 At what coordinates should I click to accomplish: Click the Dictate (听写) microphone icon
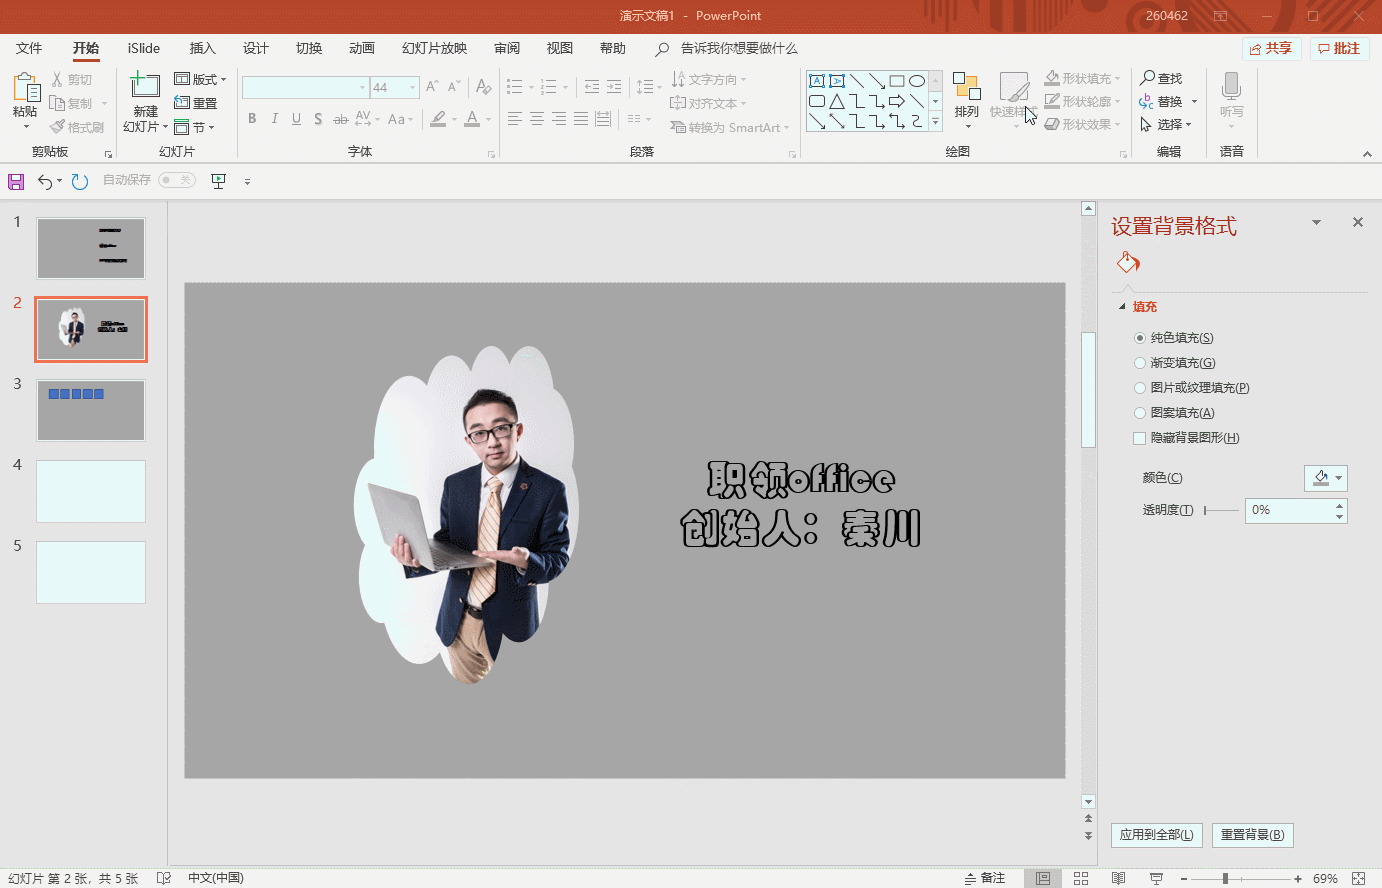pyautogui.click(x=1231, y=87)
